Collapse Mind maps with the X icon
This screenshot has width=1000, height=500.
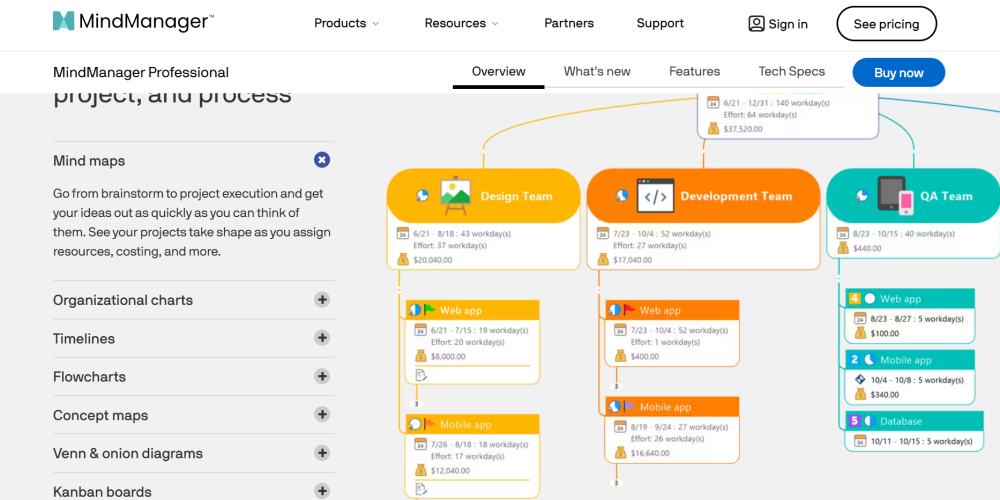point(321,160)
